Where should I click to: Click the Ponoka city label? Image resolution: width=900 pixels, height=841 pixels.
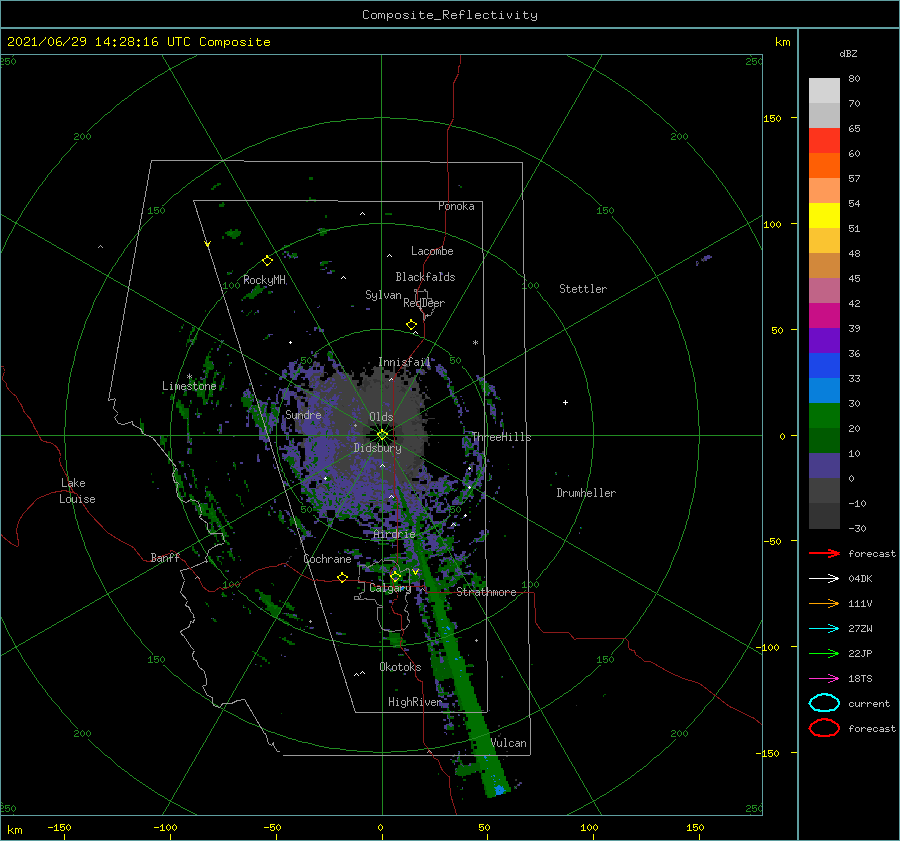click(x=456, y=206)
